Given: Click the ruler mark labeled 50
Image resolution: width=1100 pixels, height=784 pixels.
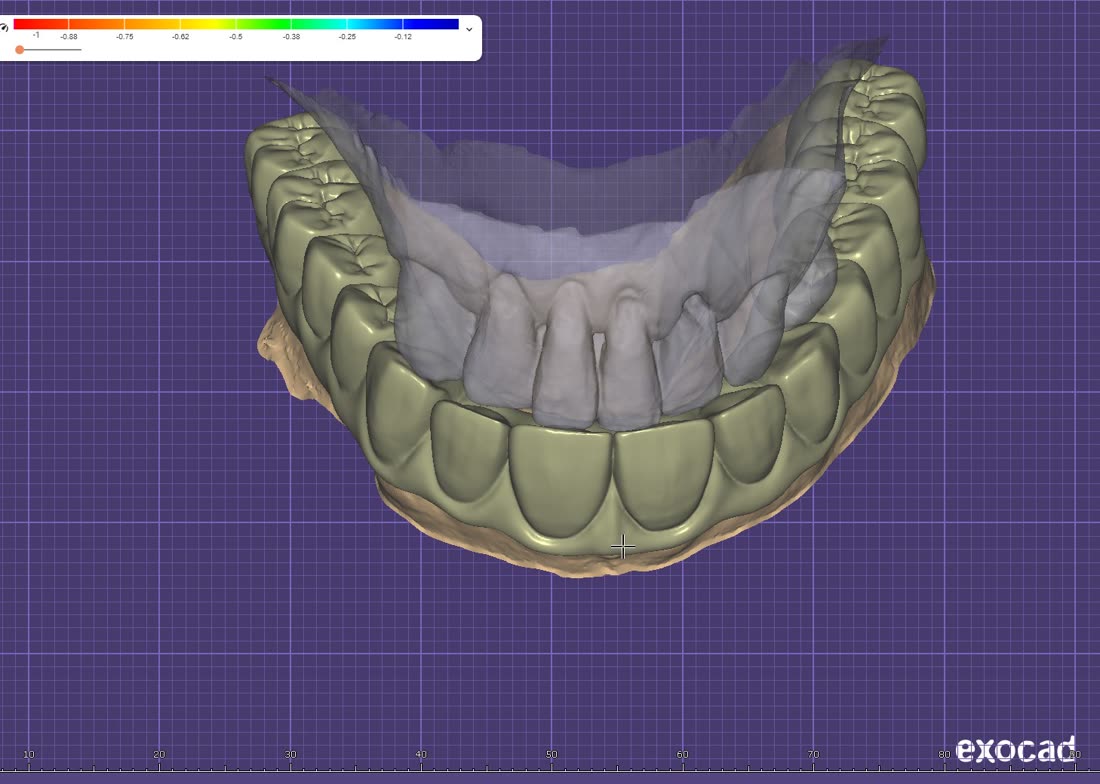Looking at the screenshot, I should tap(552, 755).
